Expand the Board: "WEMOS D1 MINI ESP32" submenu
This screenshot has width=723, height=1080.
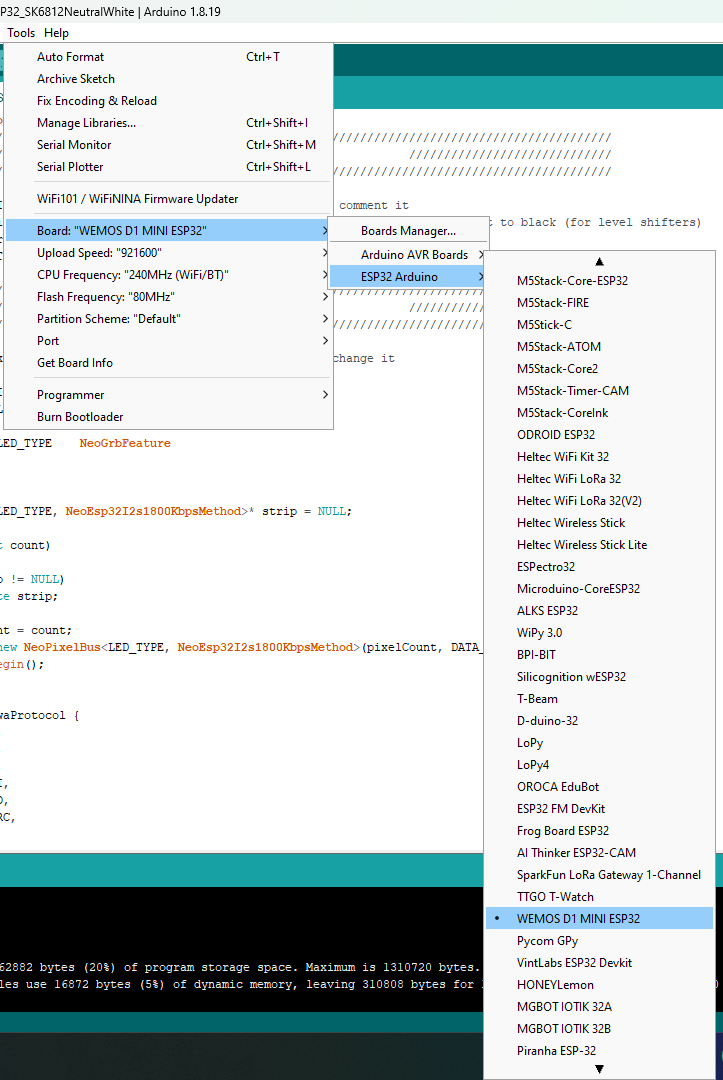(x=169, y=230)
